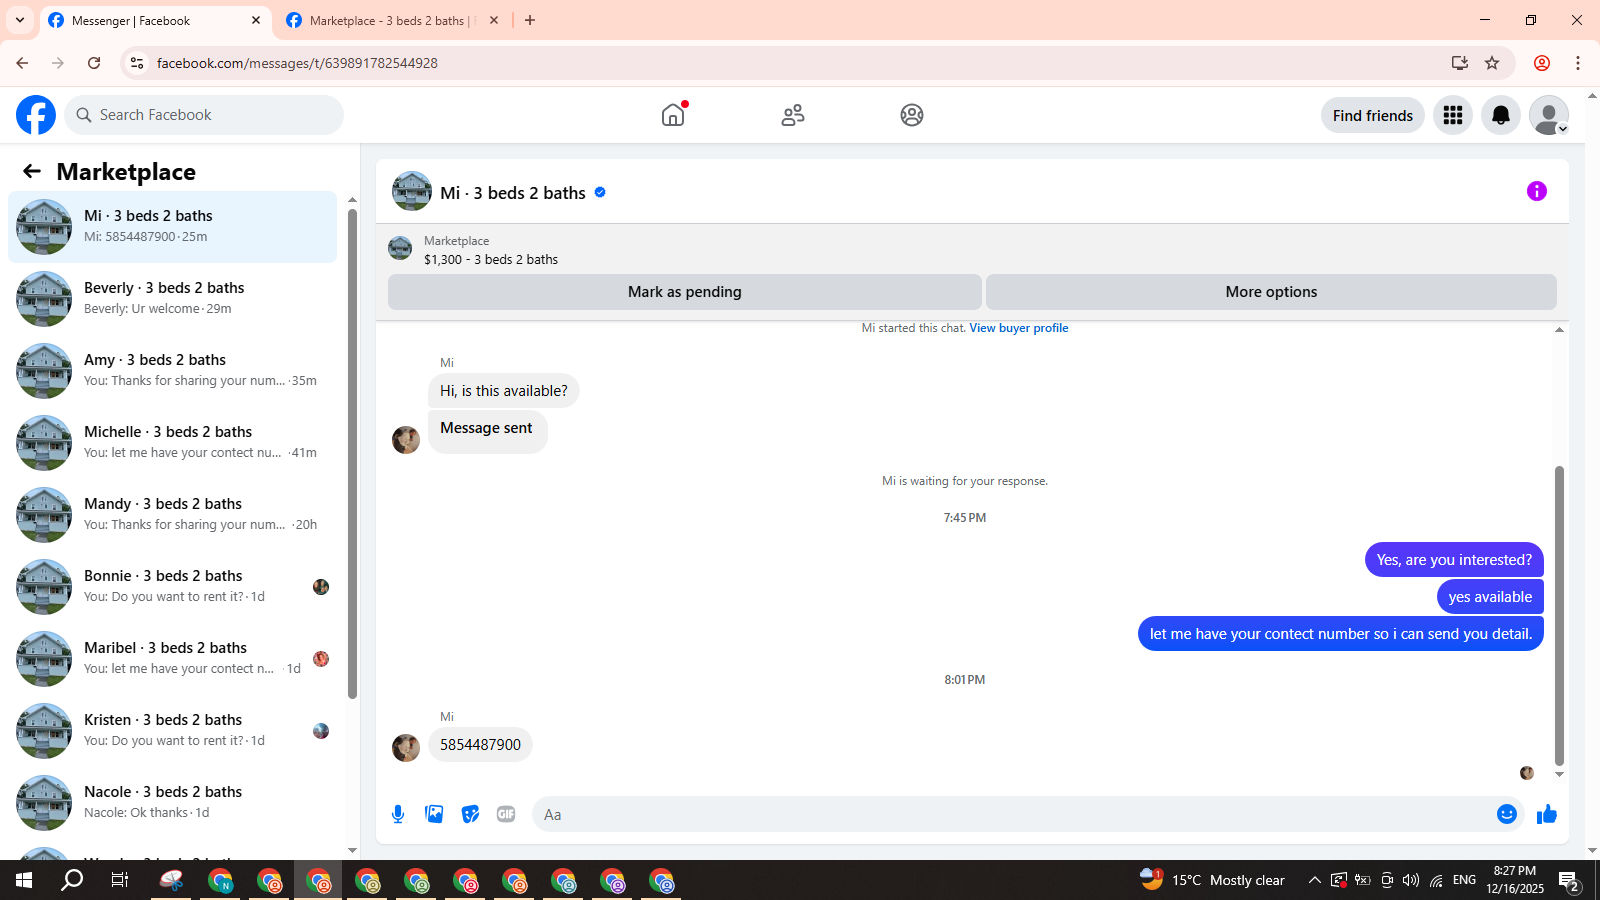Image resolution: width=1600 pixels, height=900 pixels.
Task: Open the Beverly conversation
Action: [172, 299]
